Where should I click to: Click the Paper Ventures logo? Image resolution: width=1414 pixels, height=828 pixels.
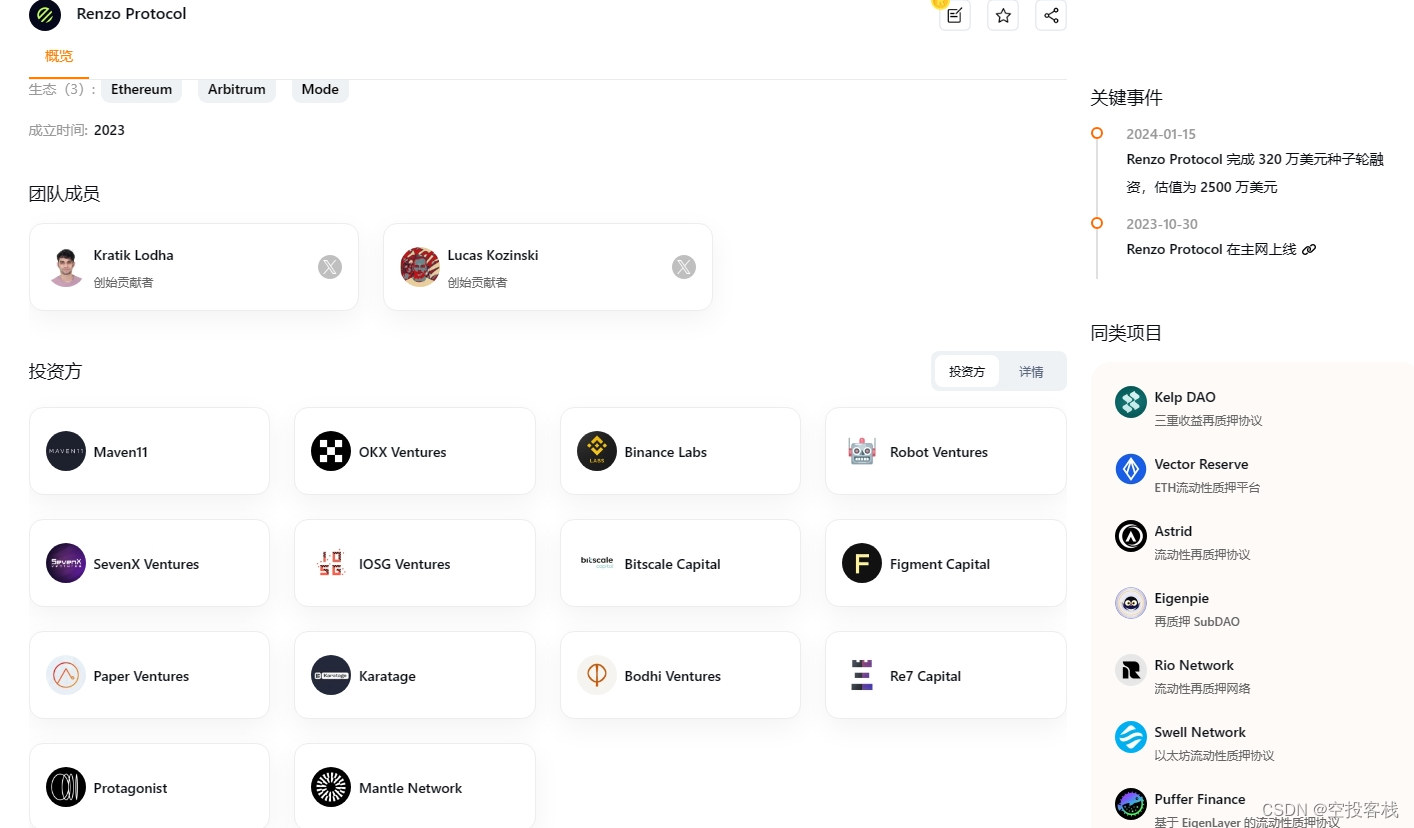[x=66, y=675]
